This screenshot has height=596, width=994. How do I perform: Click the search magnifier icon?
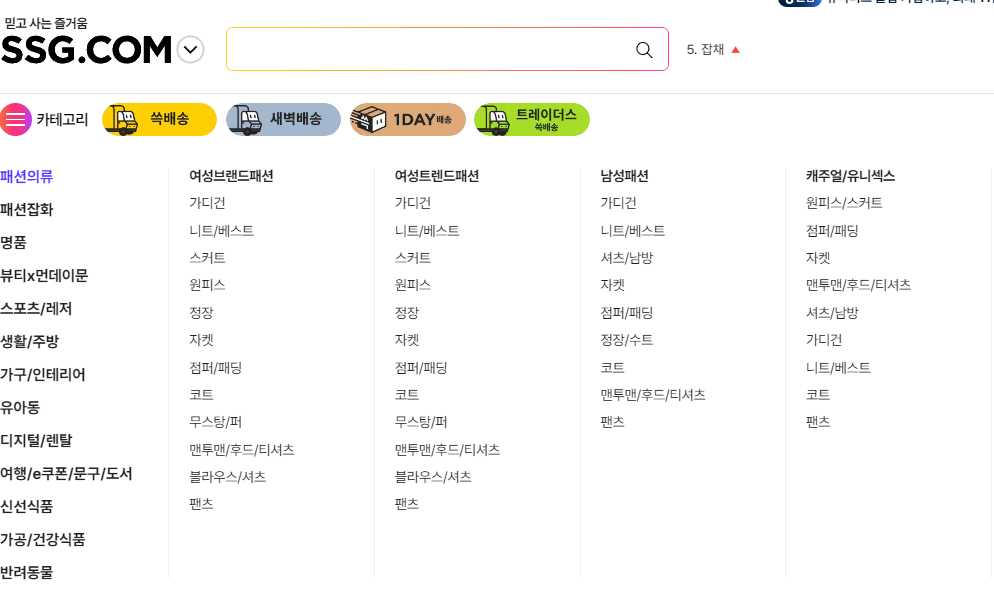pyautogui.click(x=644, y=50)
